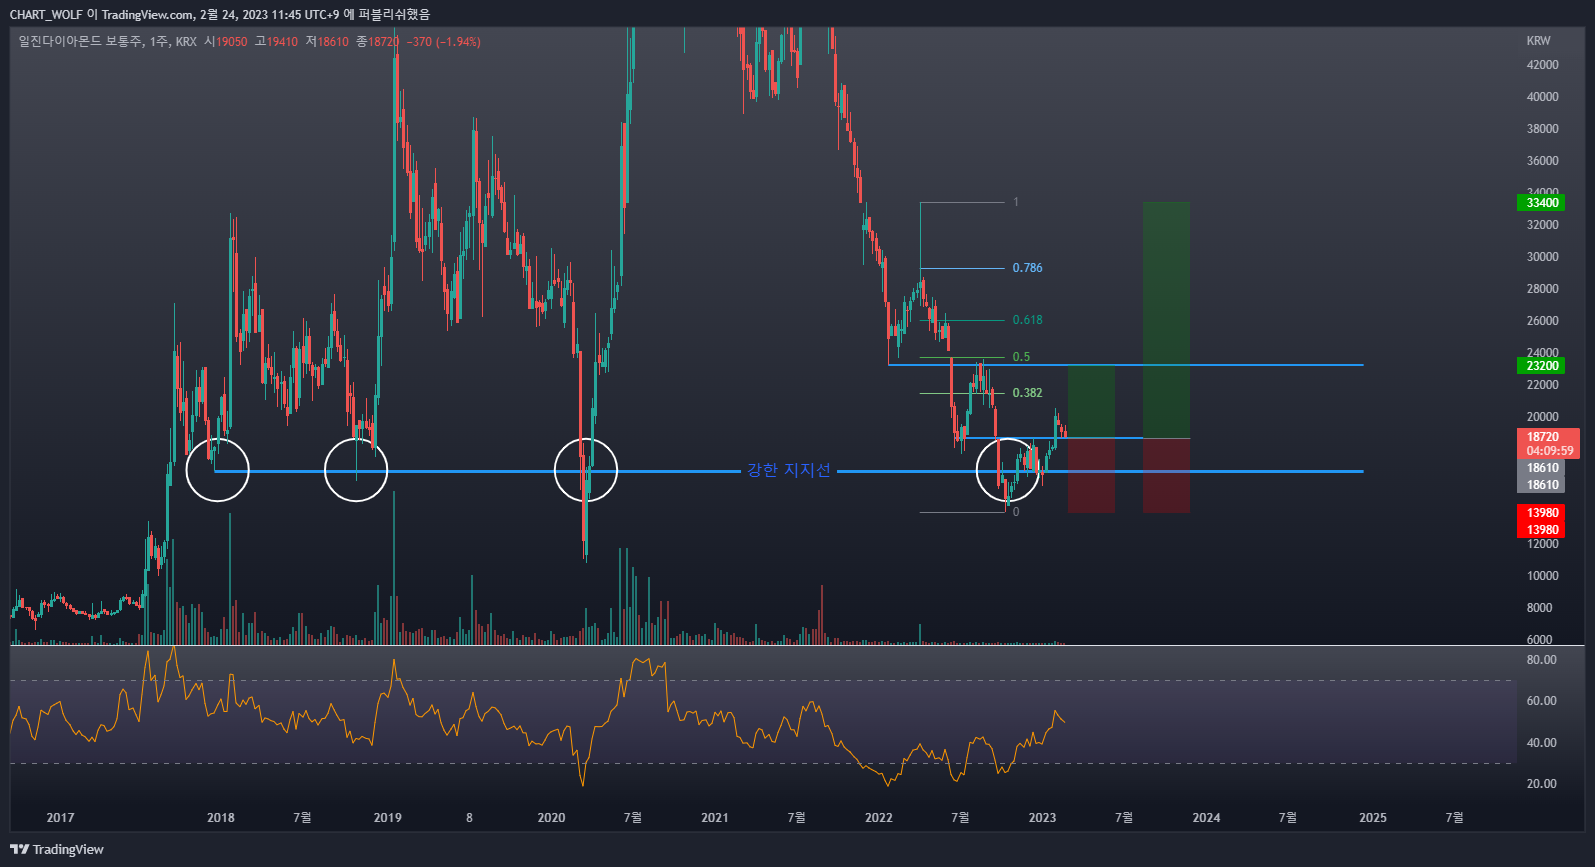Click the 28000 price axis value
1595x867 pixels.
tap(1542, 289)
